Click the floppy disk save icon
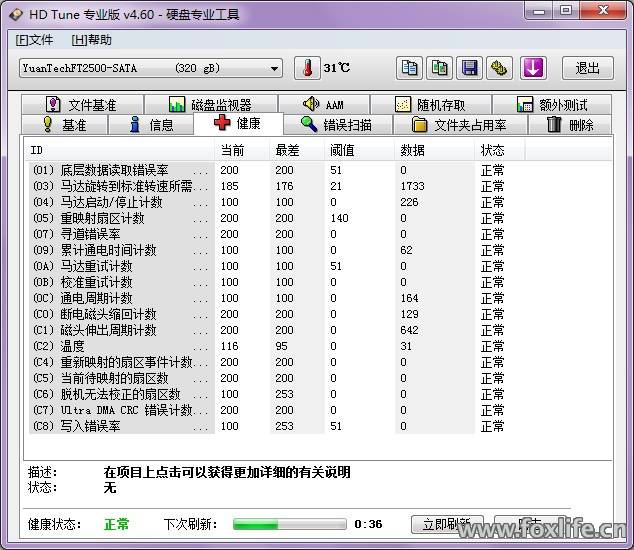 click(x=469, y=68)
